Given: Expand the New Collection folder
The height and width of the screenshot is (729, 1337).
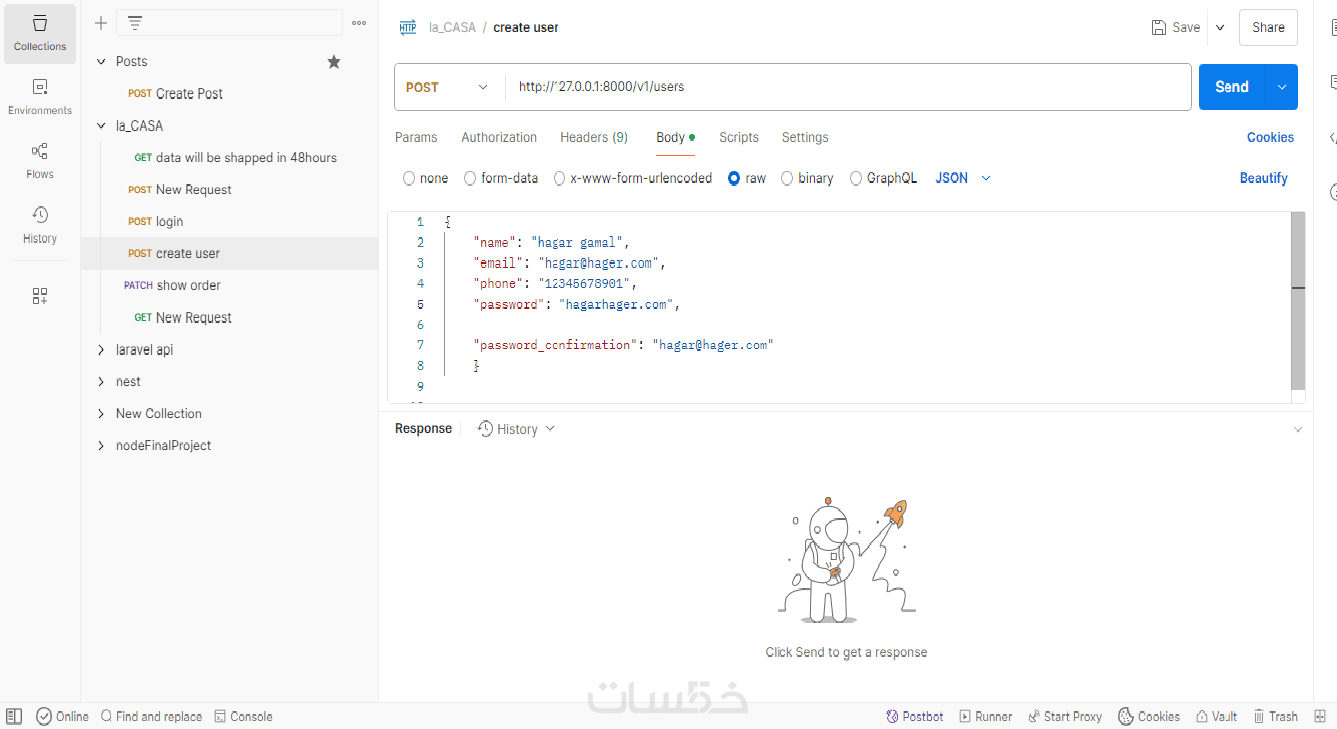Looking at the screenshot, I should [x=101, y=414].
